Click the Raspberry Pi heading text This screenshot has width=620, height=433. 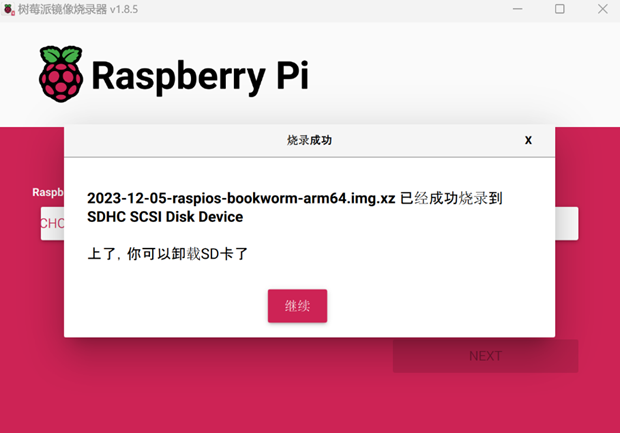pos(199,75)
